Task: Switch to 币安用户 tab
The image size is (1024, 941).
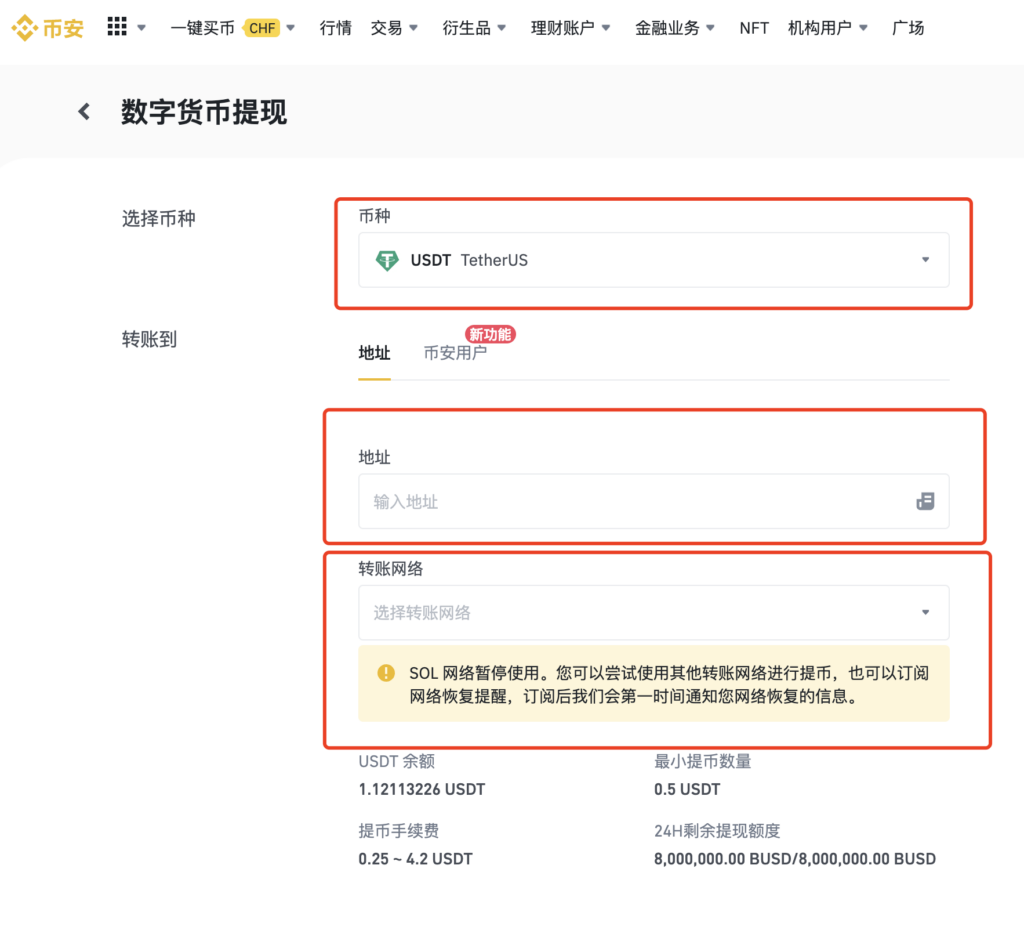Action: pyautogui.click(x=455, y=353)
